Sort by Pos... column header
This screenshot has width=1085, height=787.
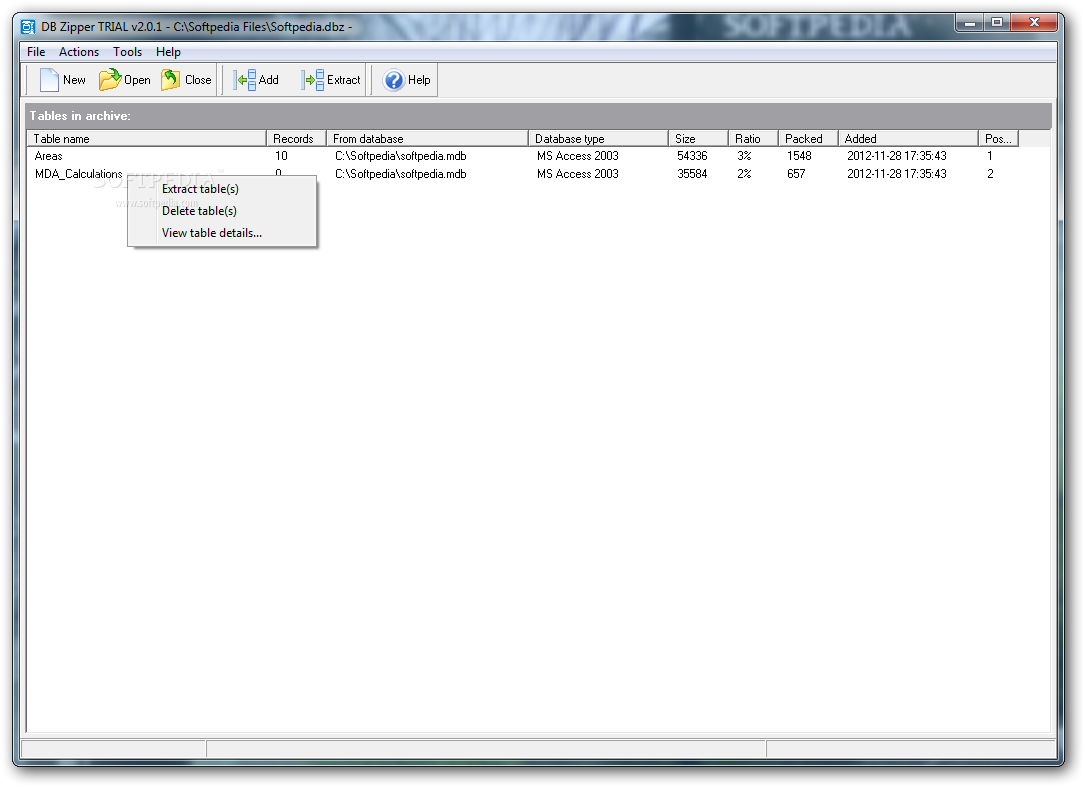pos(998,138)
